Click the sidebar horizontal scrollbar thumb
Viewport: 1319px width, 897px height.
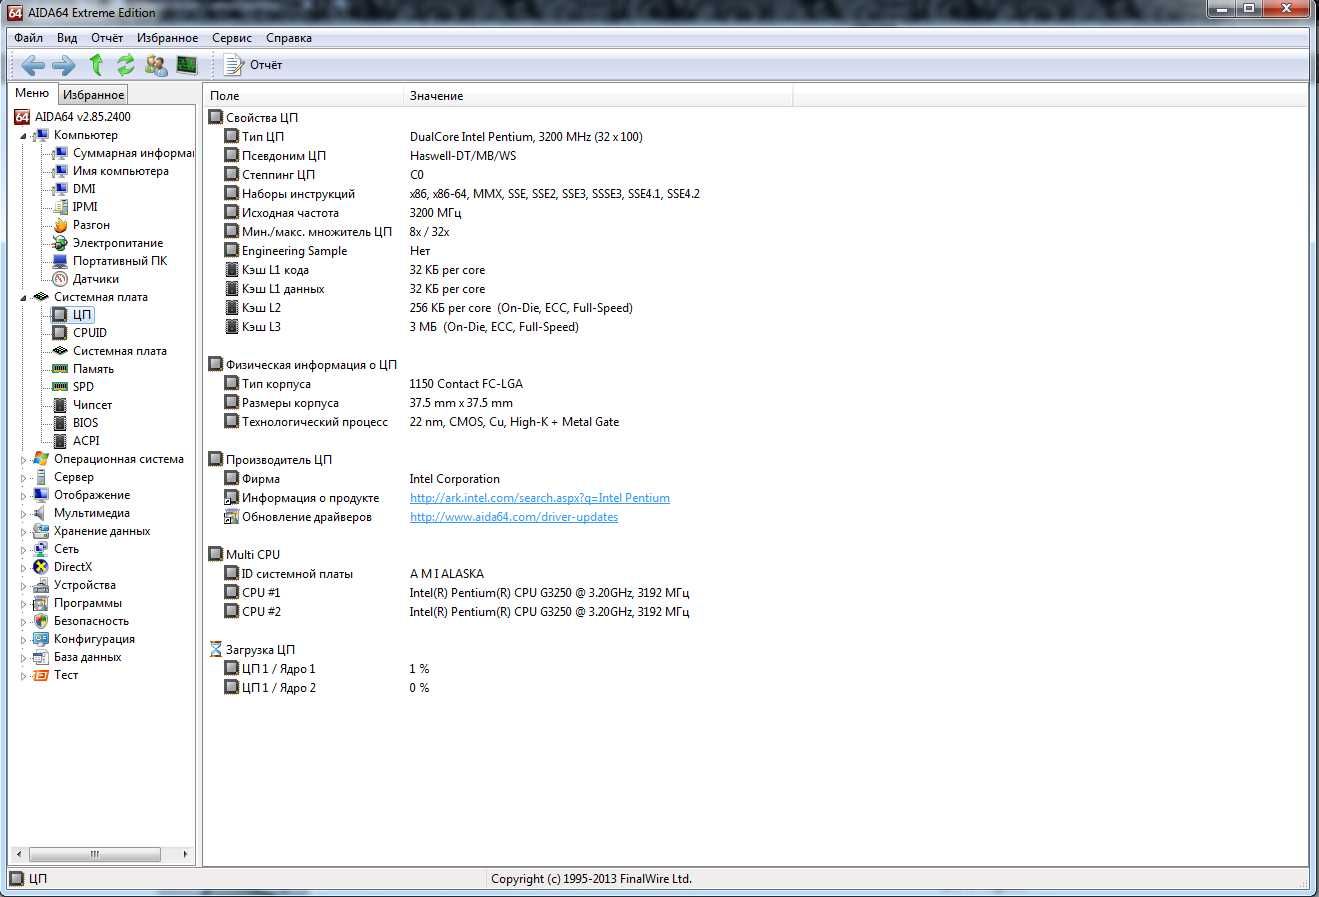pyautogui.click(x=95, y=855)
